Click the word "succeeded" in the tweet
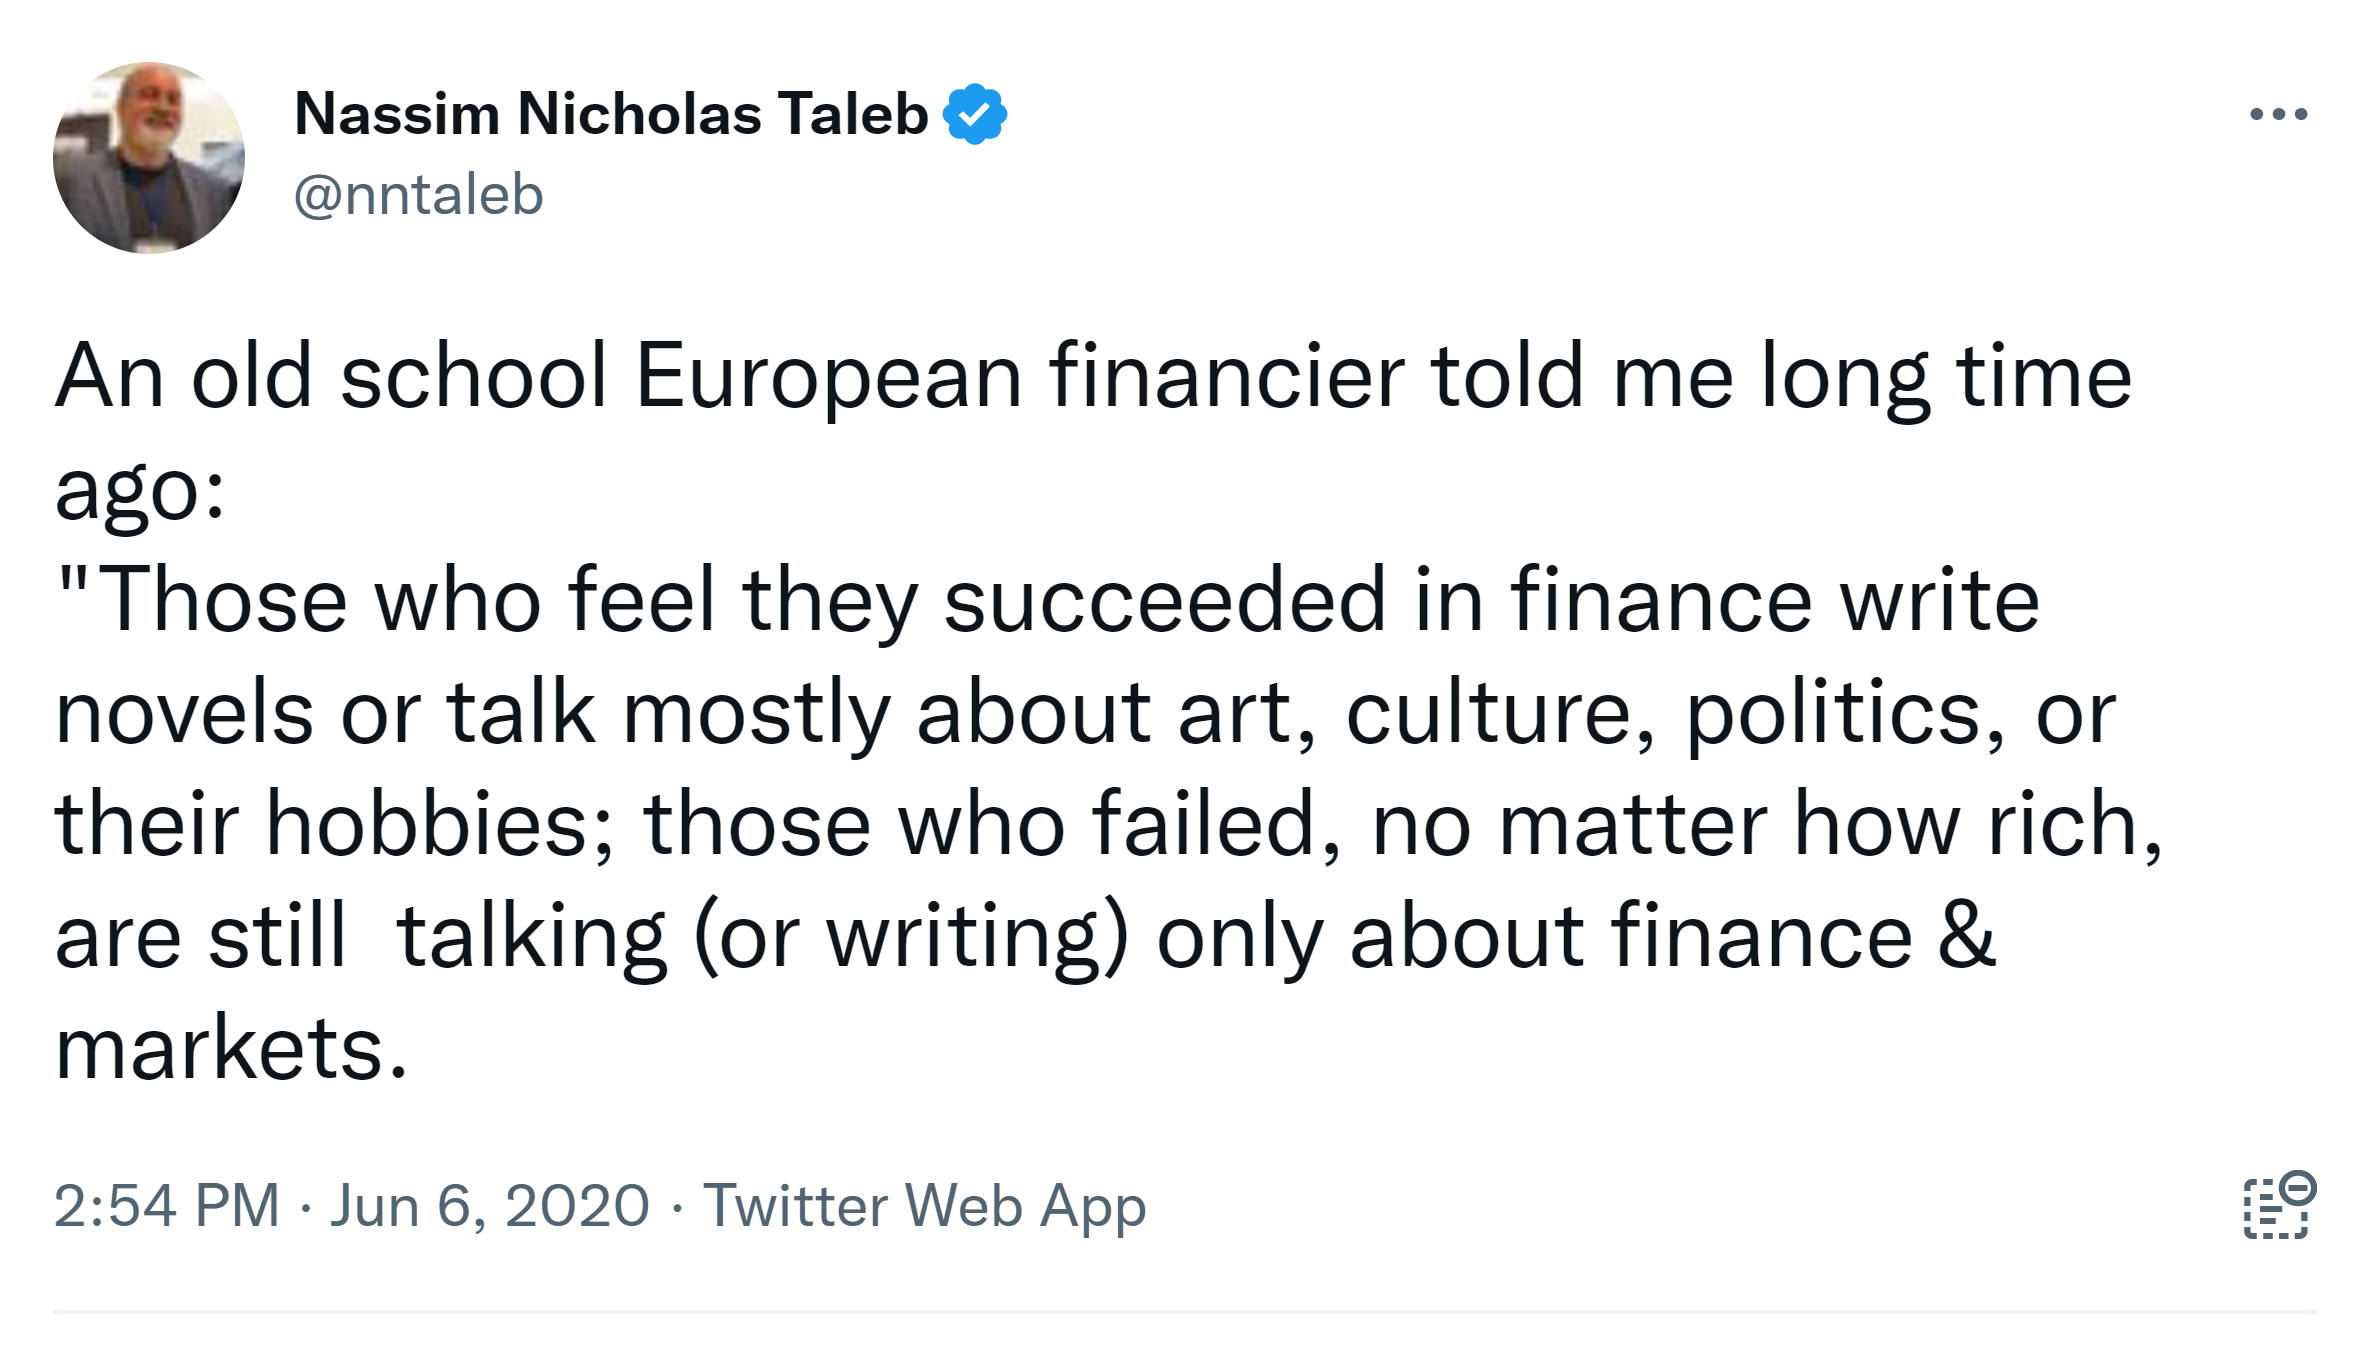The height and width of the screenshot is (1349, 2370). click(x=1164, y=601)
